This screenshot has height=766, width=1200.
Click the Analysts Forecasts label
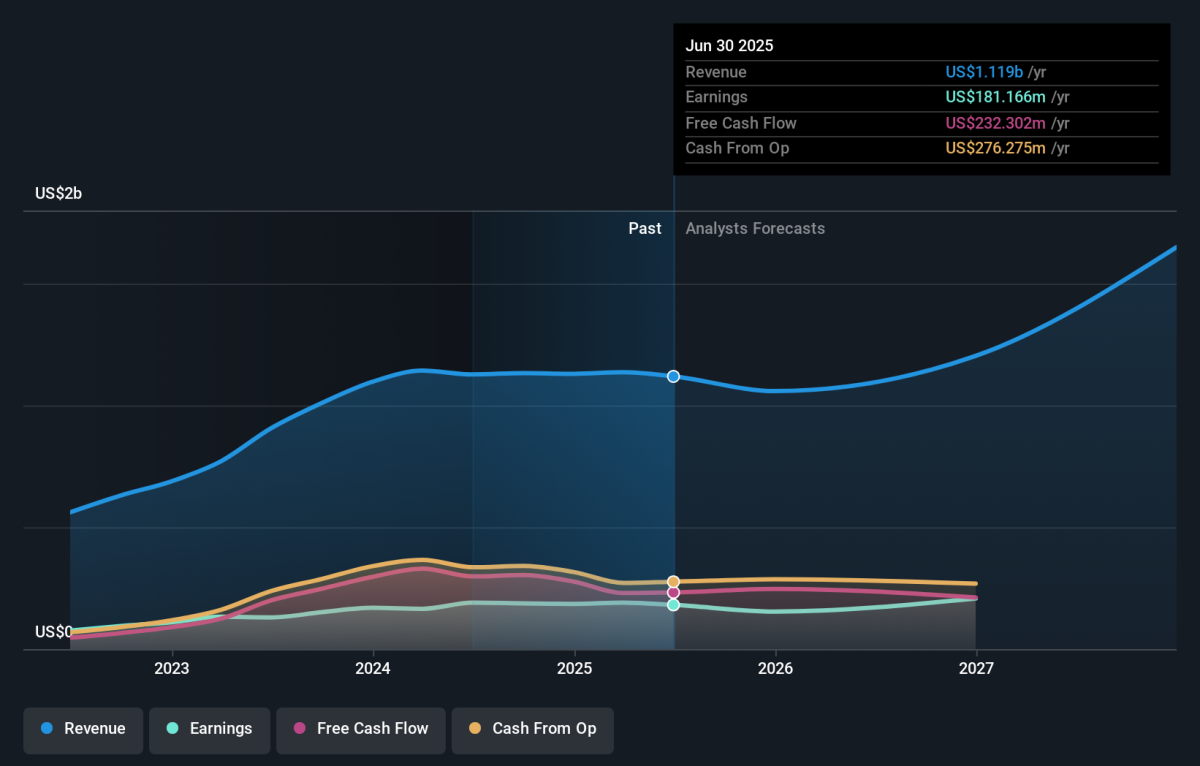click(x=755, y=228)
